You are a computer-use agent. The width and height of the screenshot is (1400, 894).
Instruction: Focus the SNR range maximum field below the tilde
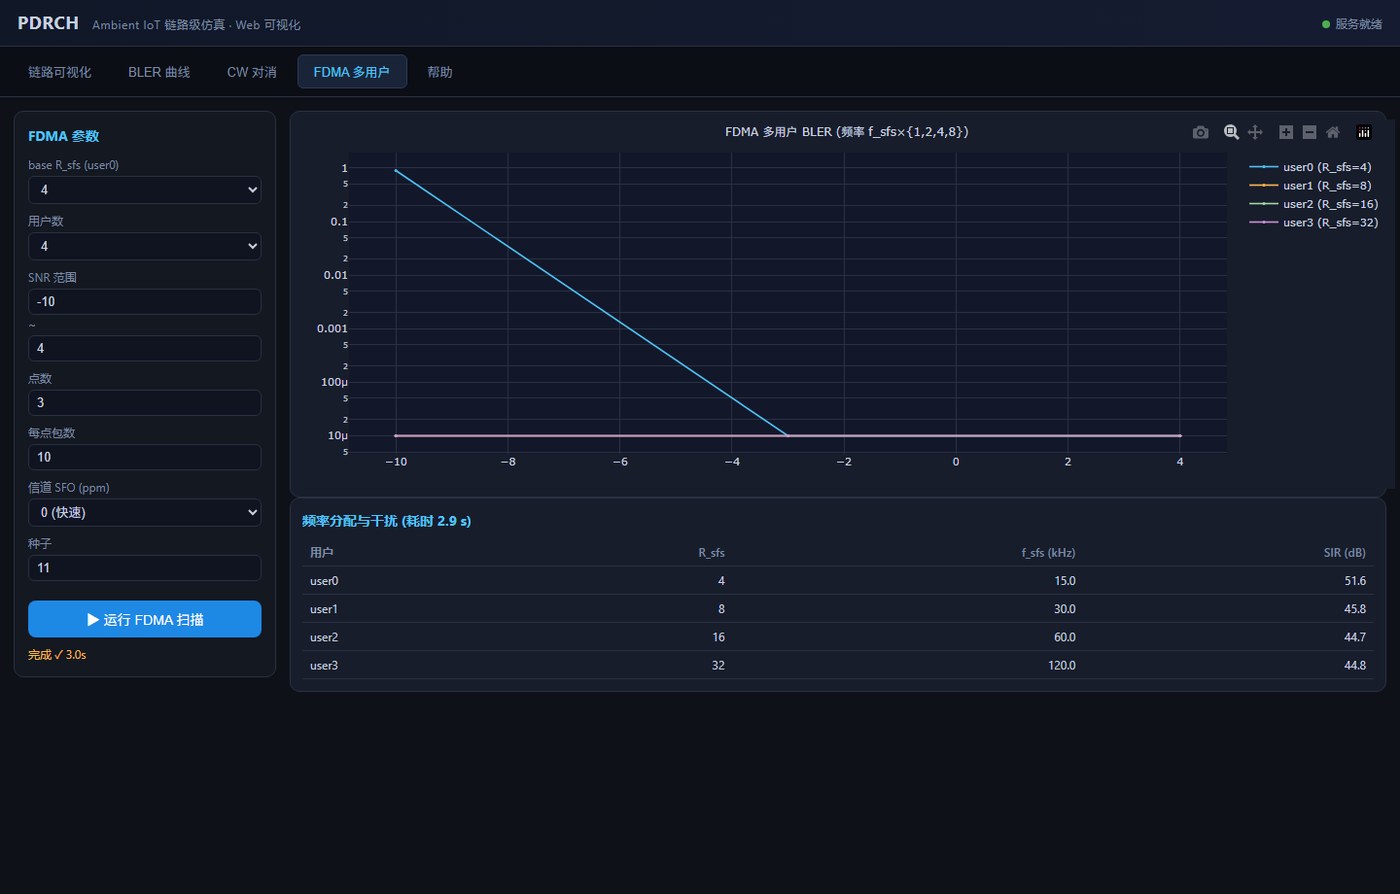145,348
